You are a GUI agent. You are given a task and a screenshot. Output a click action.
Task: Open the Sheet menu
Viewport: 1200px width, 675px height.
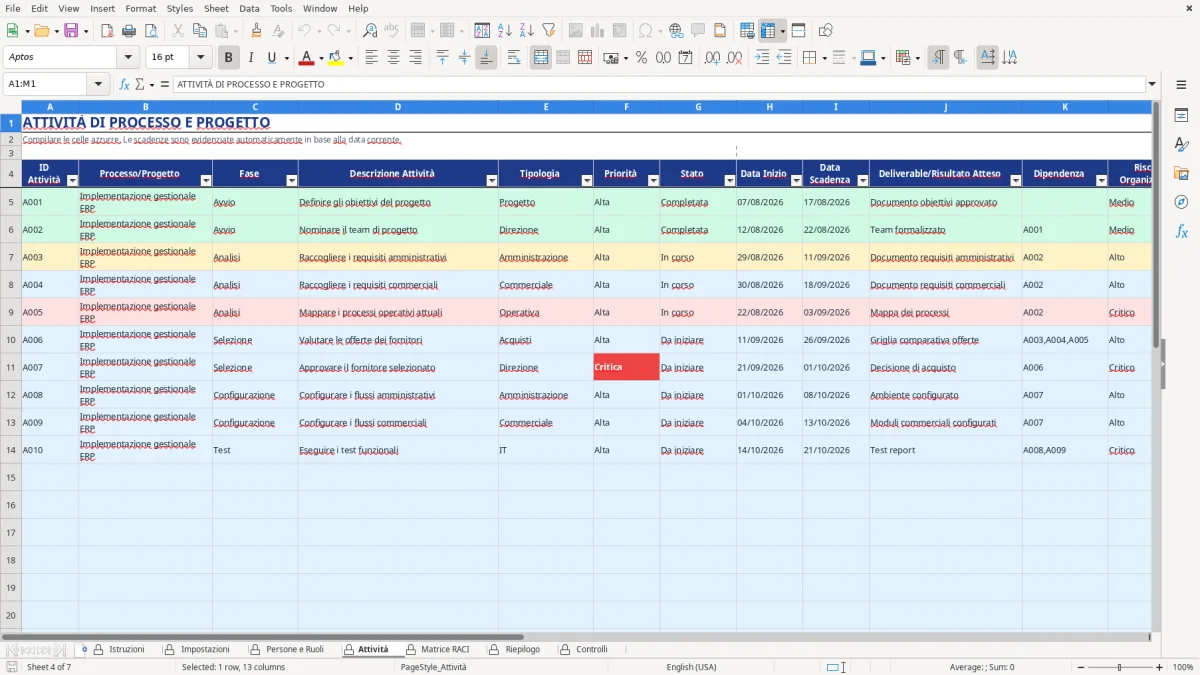tap(216, 8)
